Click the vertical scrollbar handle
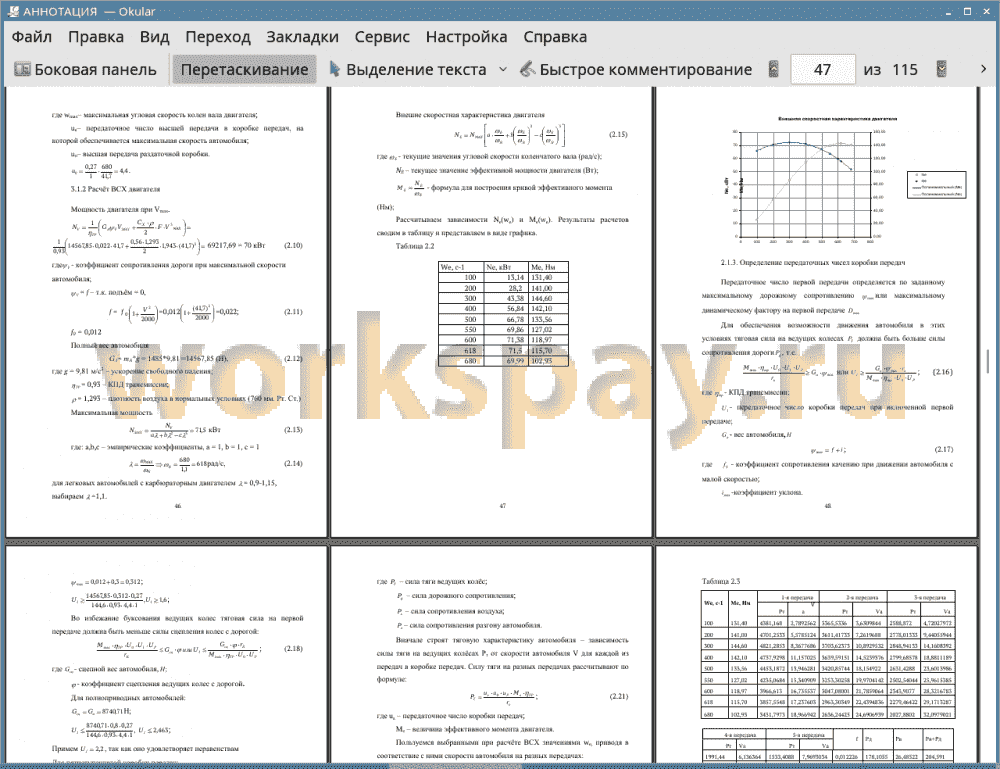The image size is (1000, 769). pyautogui.click(x=987, y=361)
